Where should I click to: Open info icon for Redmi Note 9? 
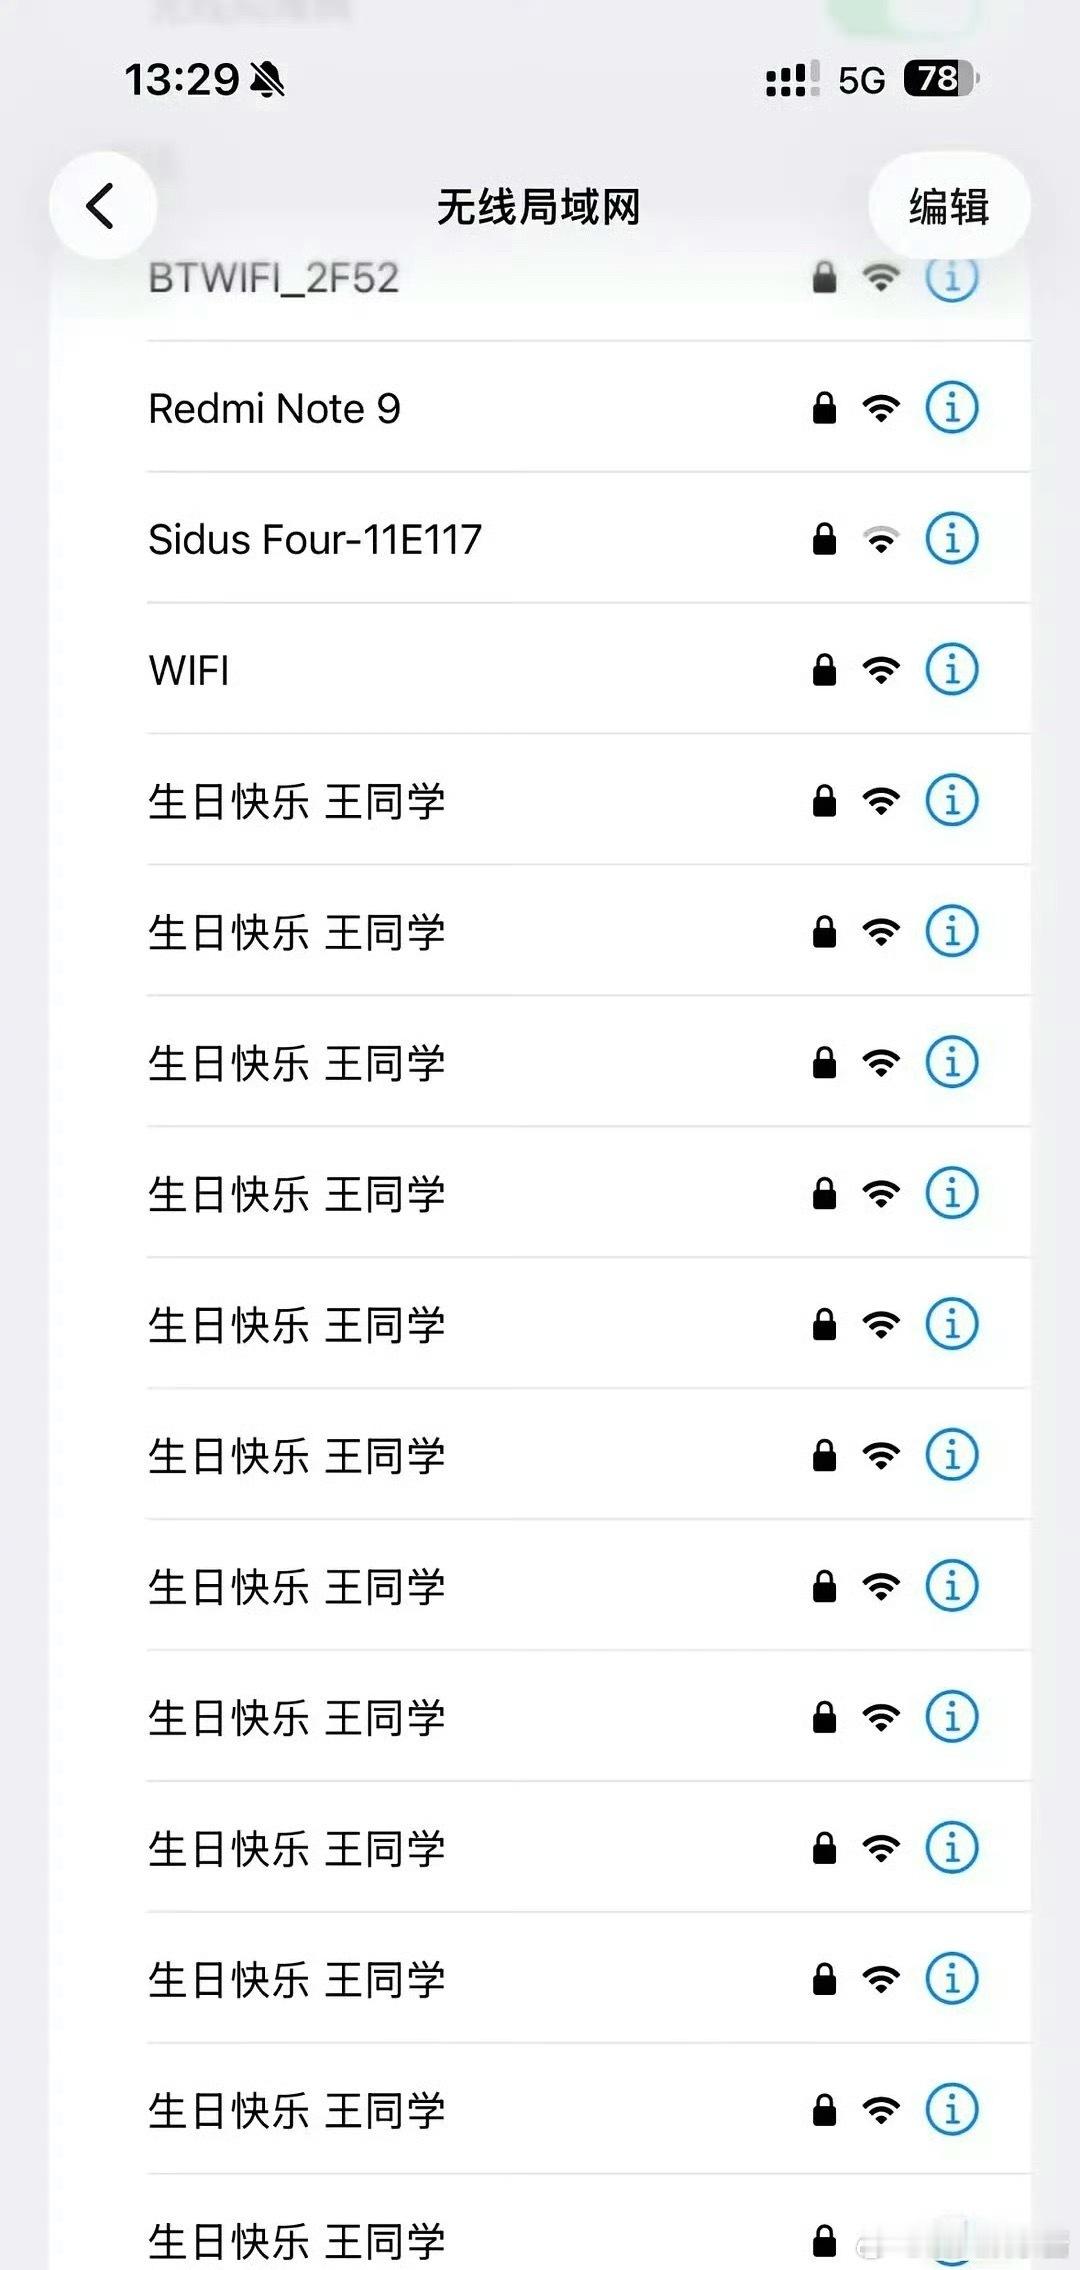(951, 407)
